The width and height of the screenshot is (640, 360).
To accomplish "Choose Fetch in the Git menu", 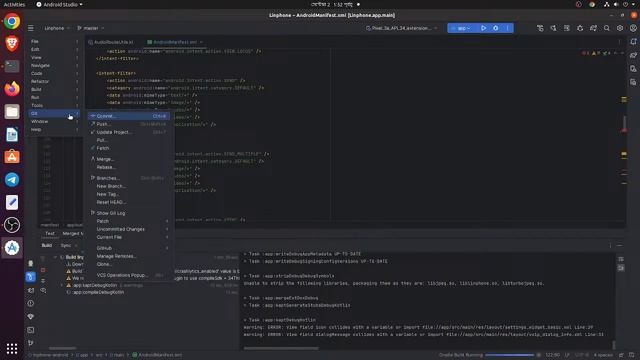I will tap(129, 148).
